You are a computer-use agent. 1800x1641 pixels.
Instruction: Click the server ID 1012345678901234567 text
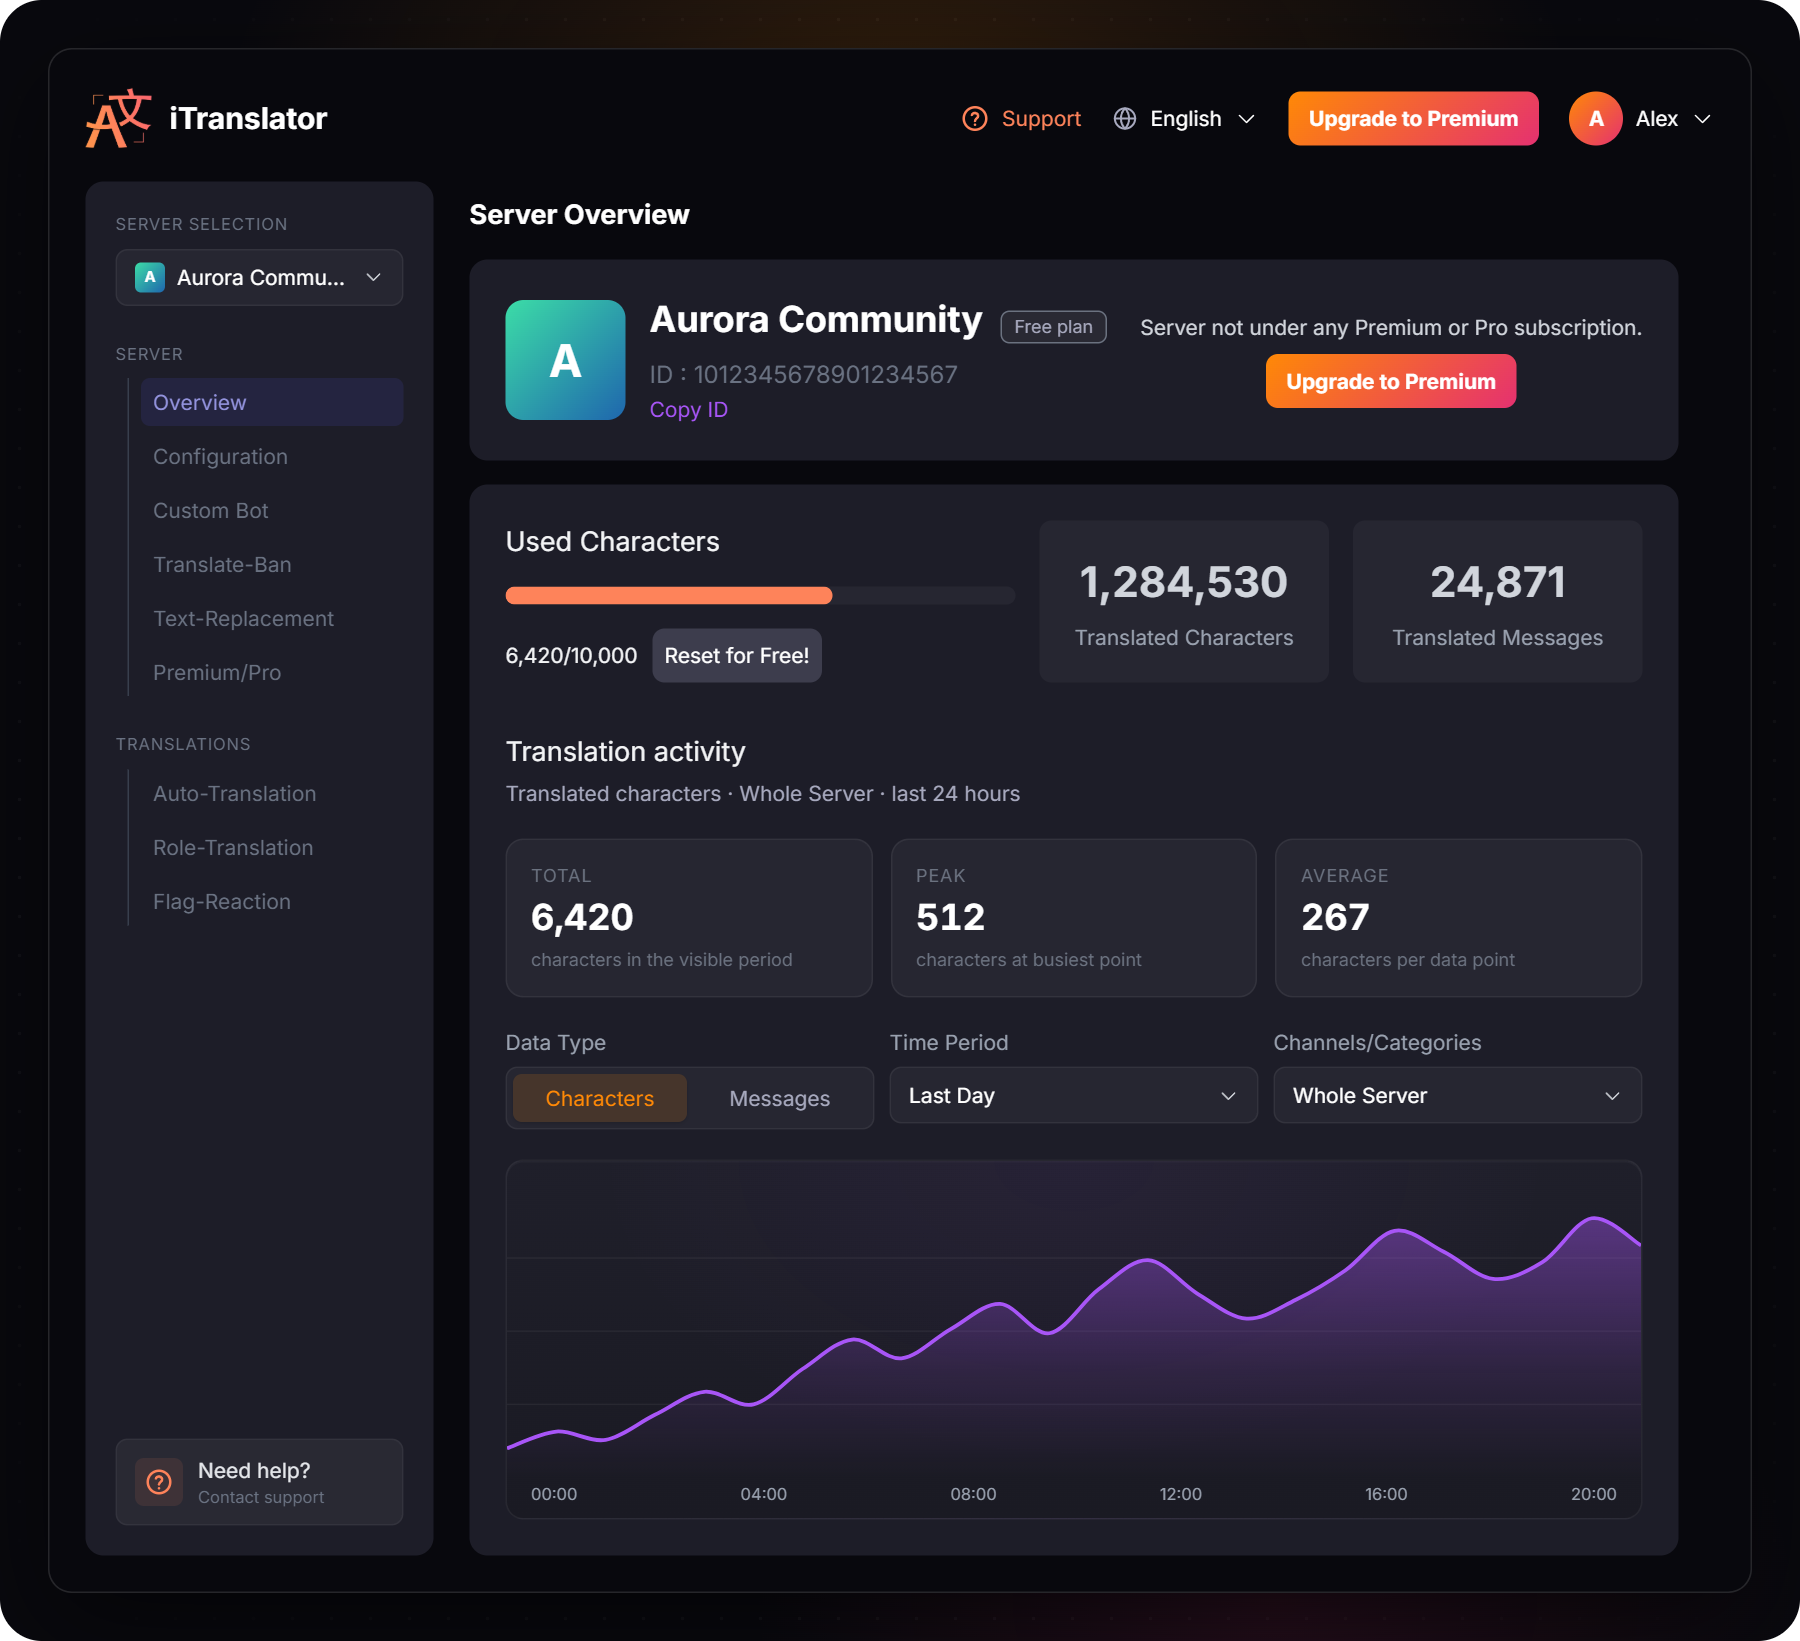(826, 374)
